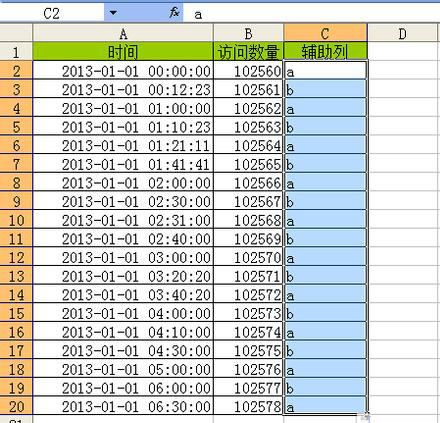Select row 2 header

(16, 70)
